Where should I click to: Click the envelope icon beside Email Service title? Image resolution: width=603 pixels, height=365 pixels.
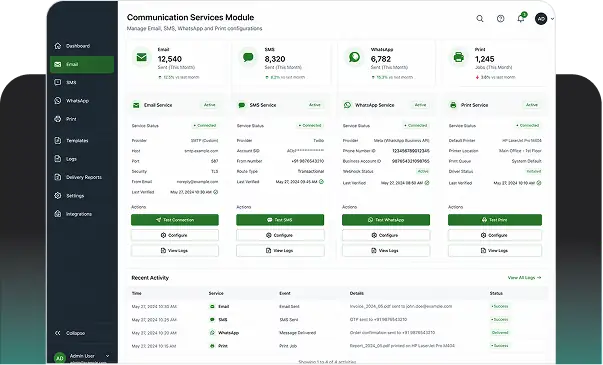click(x=136, y=105)
